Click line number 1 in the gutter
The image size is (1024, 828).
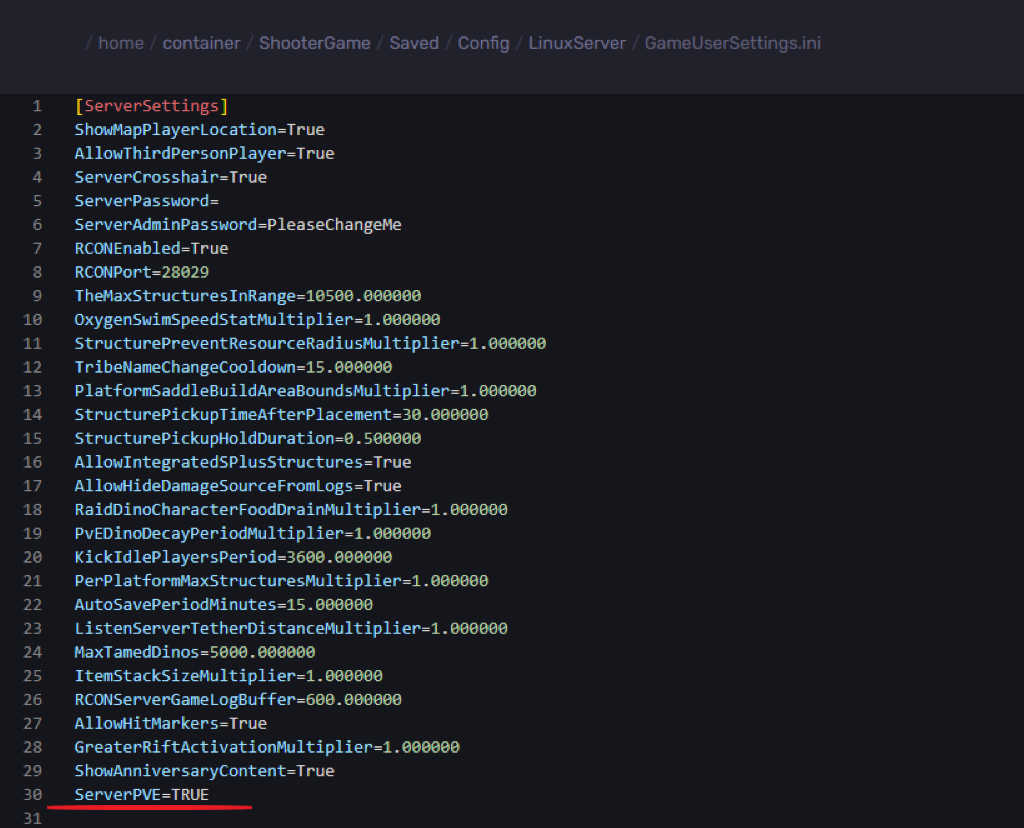pyautogui.click(x=37, y=106)
